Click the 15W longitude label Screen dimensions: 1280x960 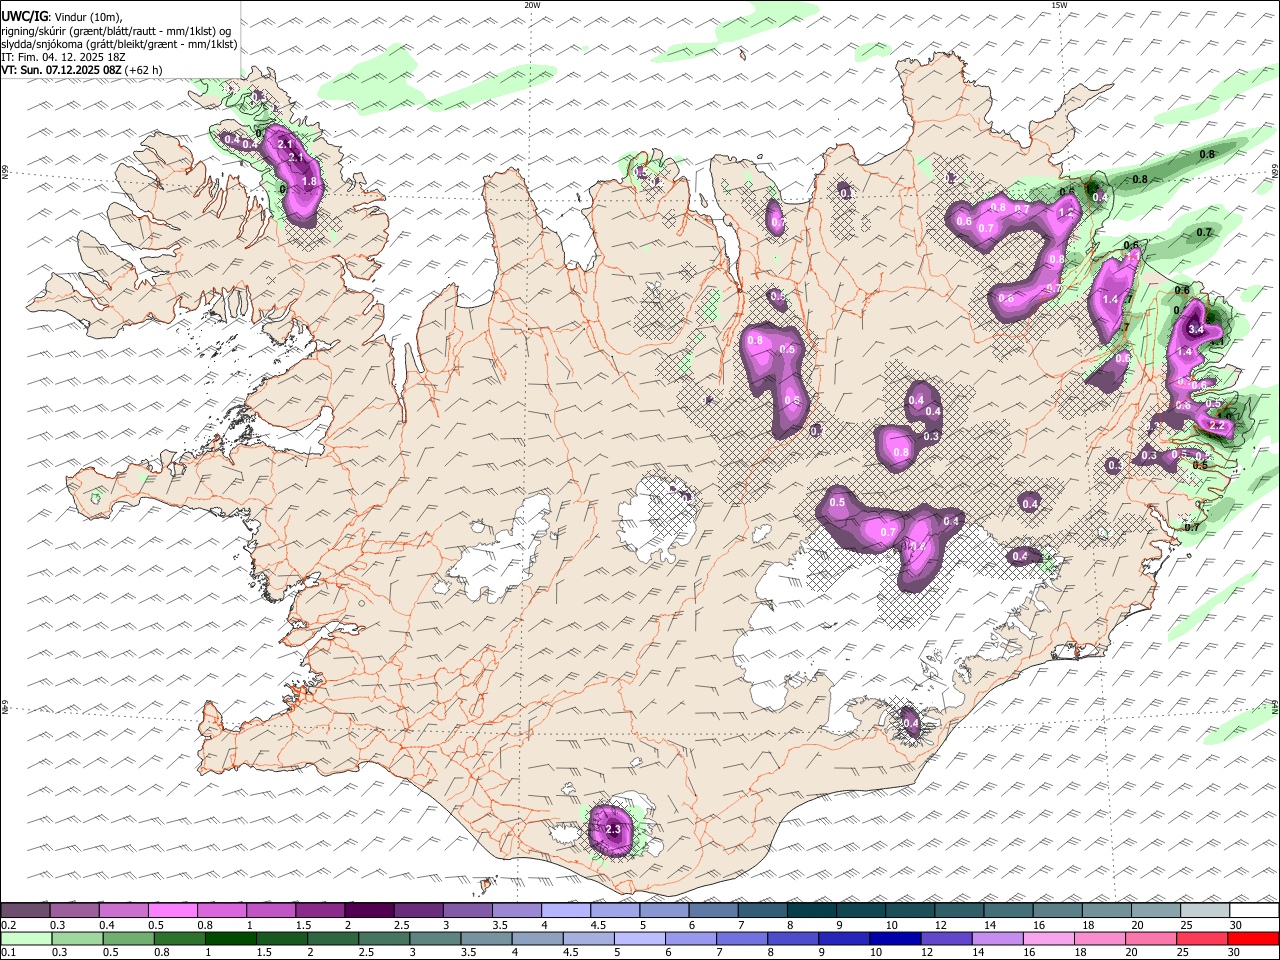tap(1059, 5)
